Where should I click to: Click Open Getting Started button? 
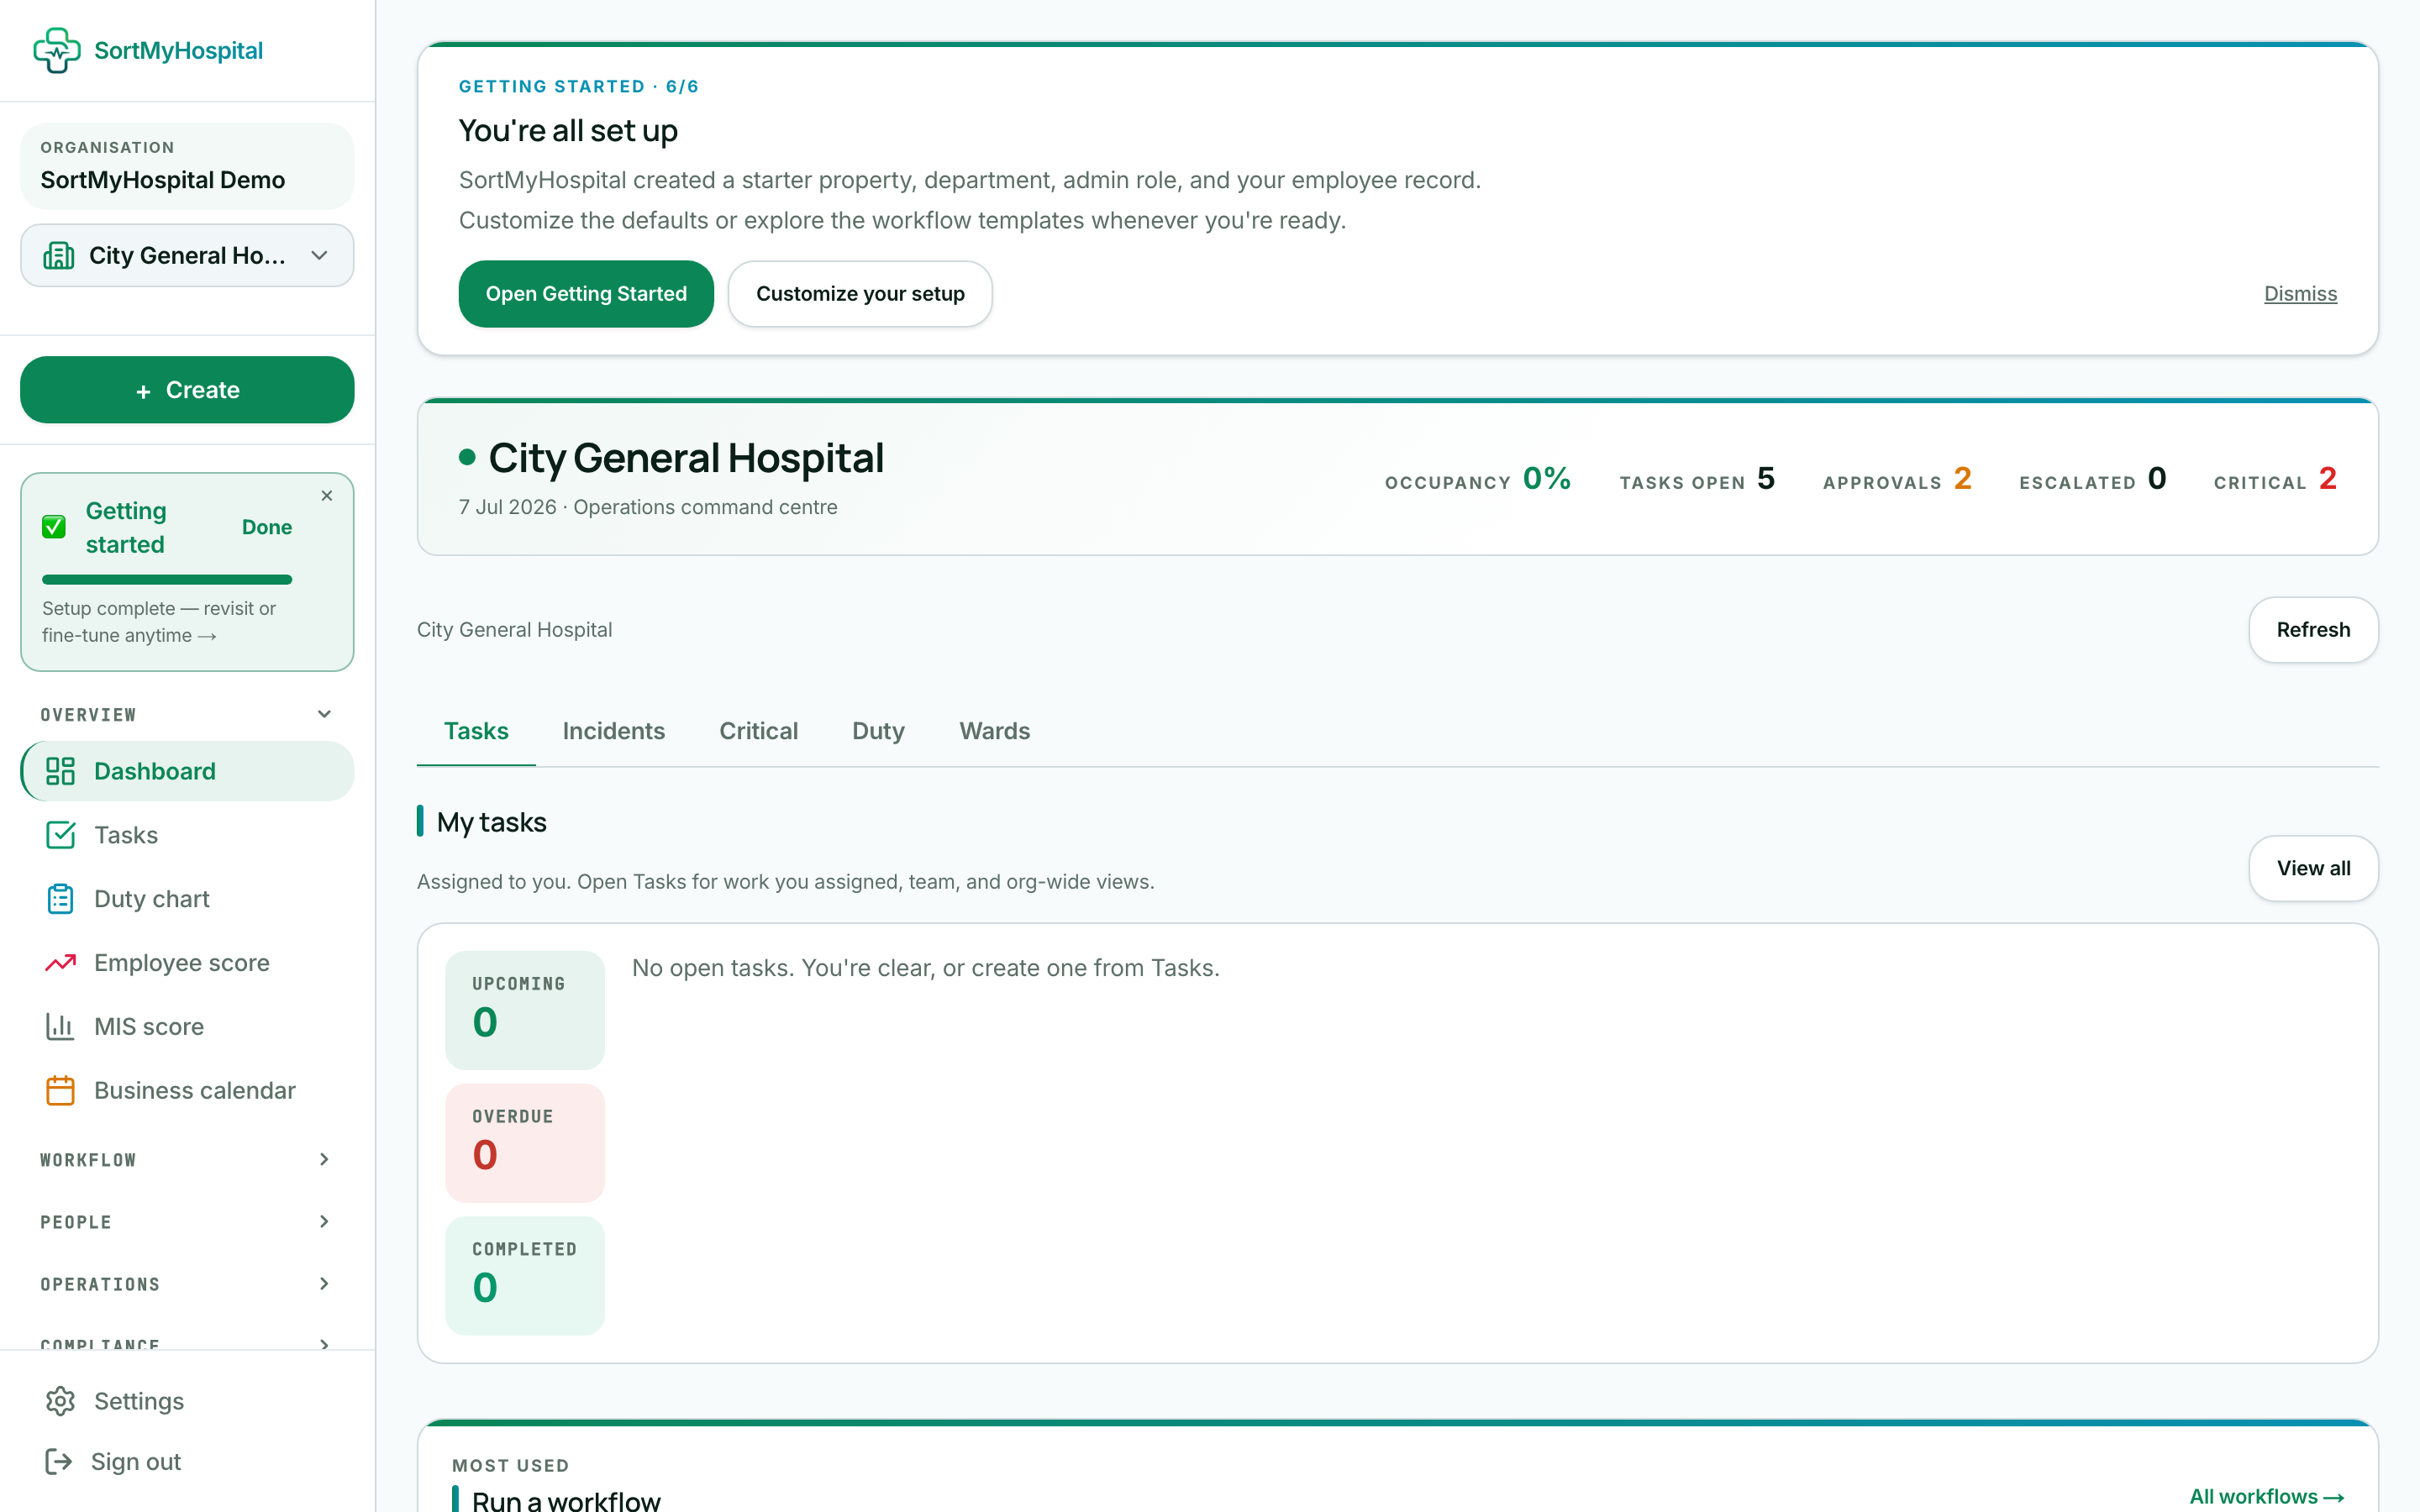[x=586, y=294]
